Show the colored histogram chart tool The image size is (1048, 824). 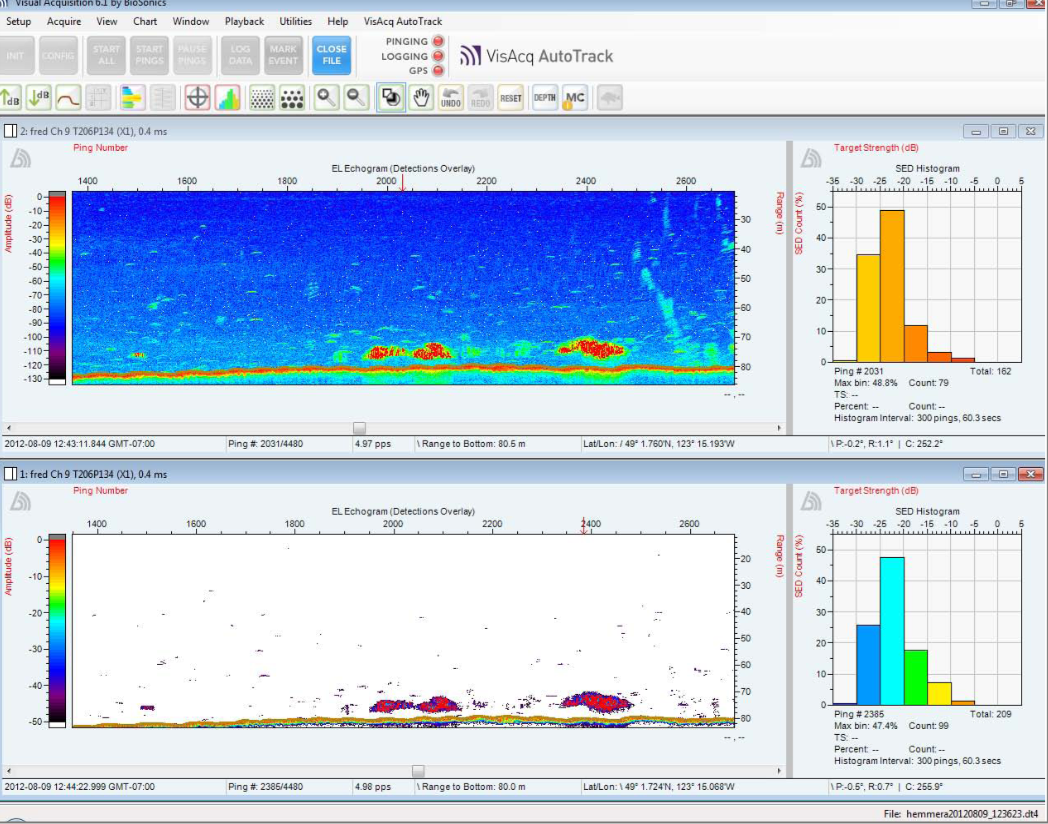pyautogui.click(x=227, y=98)
